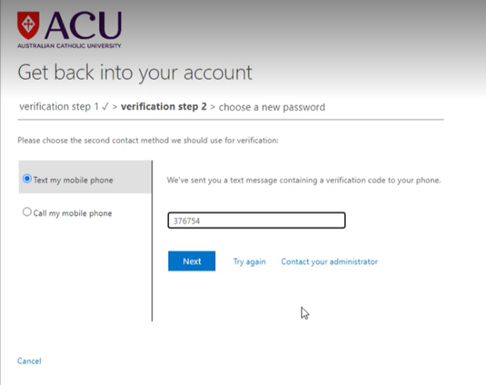Click the blue Next button
This screenshot has width=486, height=385.
(192, 261)
